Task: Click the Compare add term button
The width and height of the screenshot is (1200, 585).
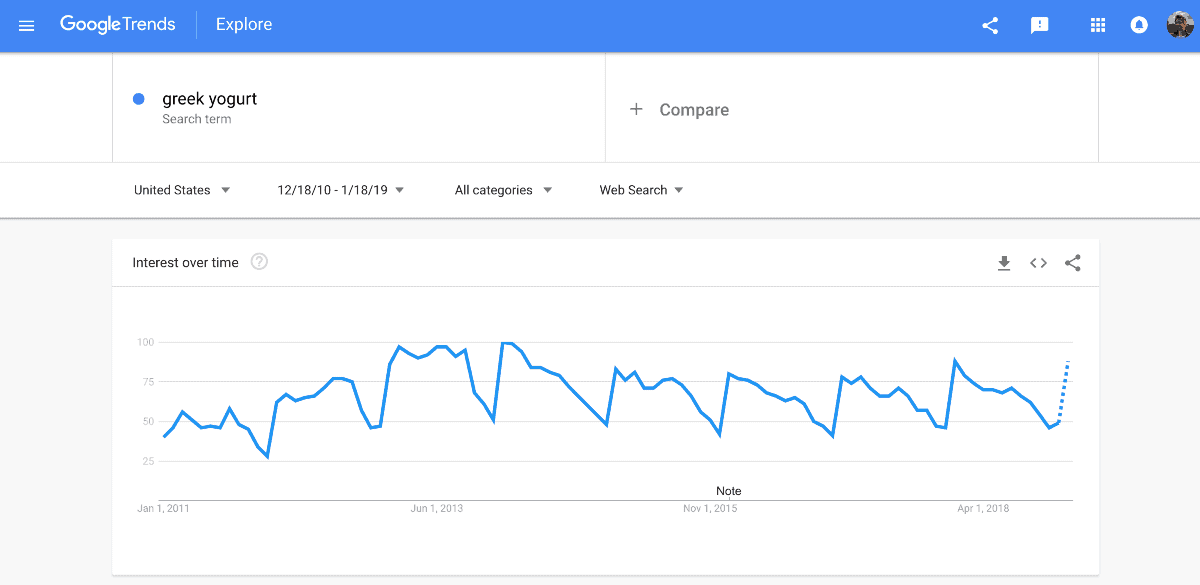Action: (680, 110)
